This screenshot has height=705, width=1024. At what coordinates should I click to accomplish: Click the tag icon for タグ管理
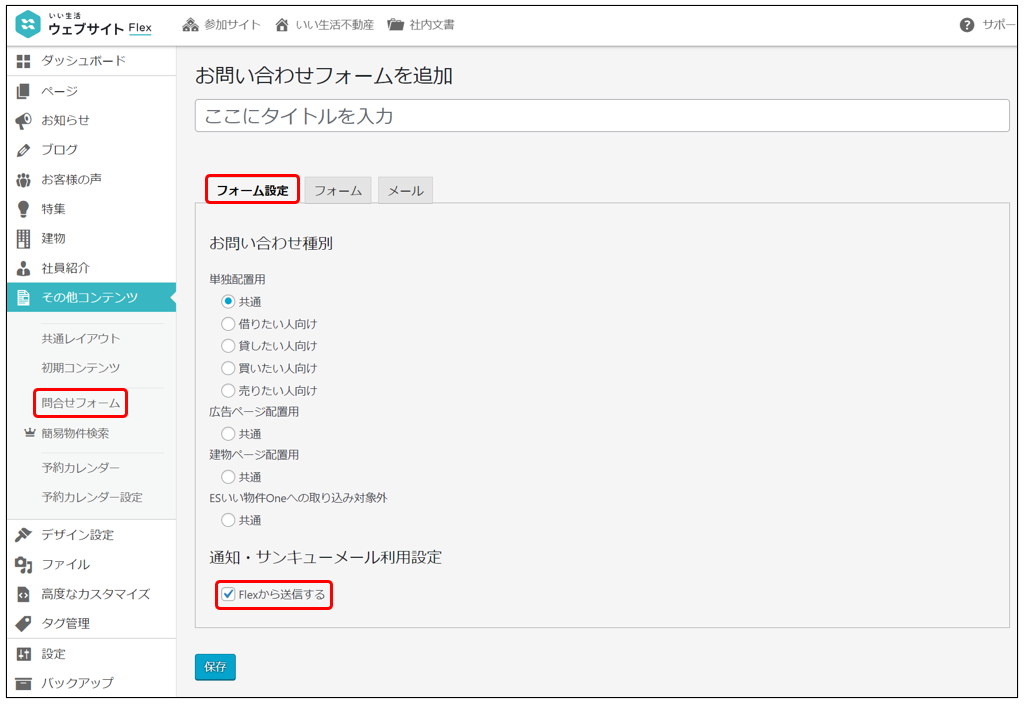point(24,623)
